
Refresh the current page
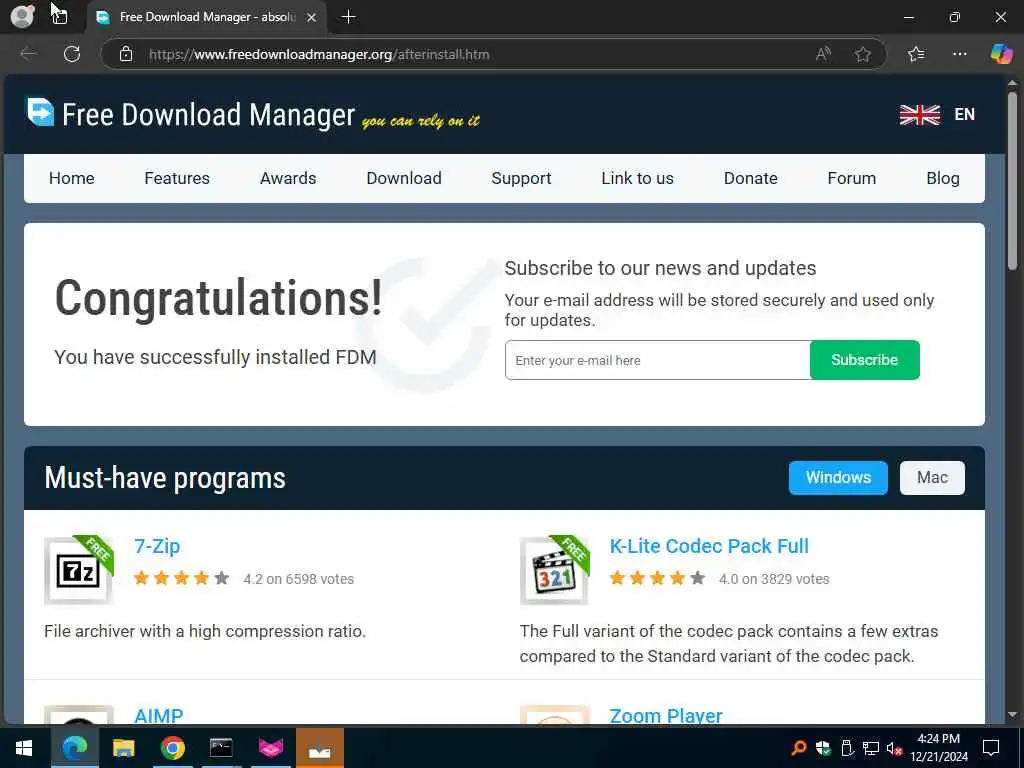coord(72,54)
